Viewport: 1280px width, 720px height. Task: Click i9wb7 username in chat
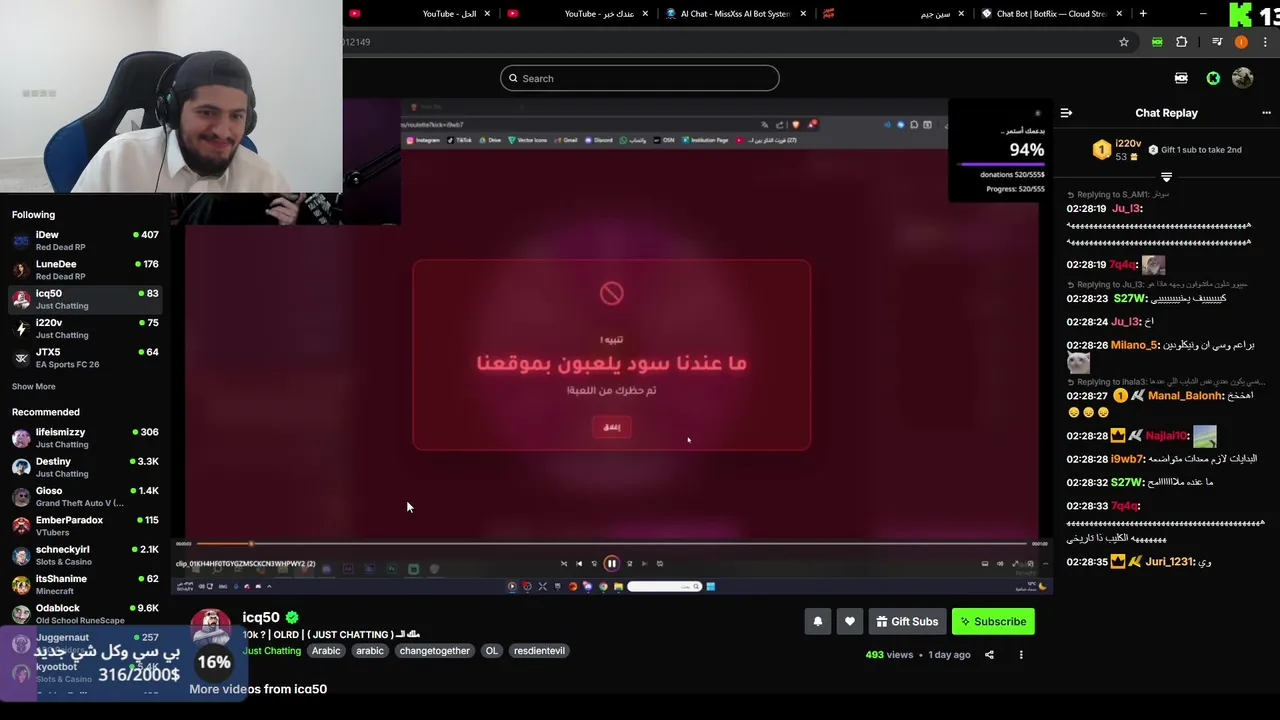pos(1127,459)
